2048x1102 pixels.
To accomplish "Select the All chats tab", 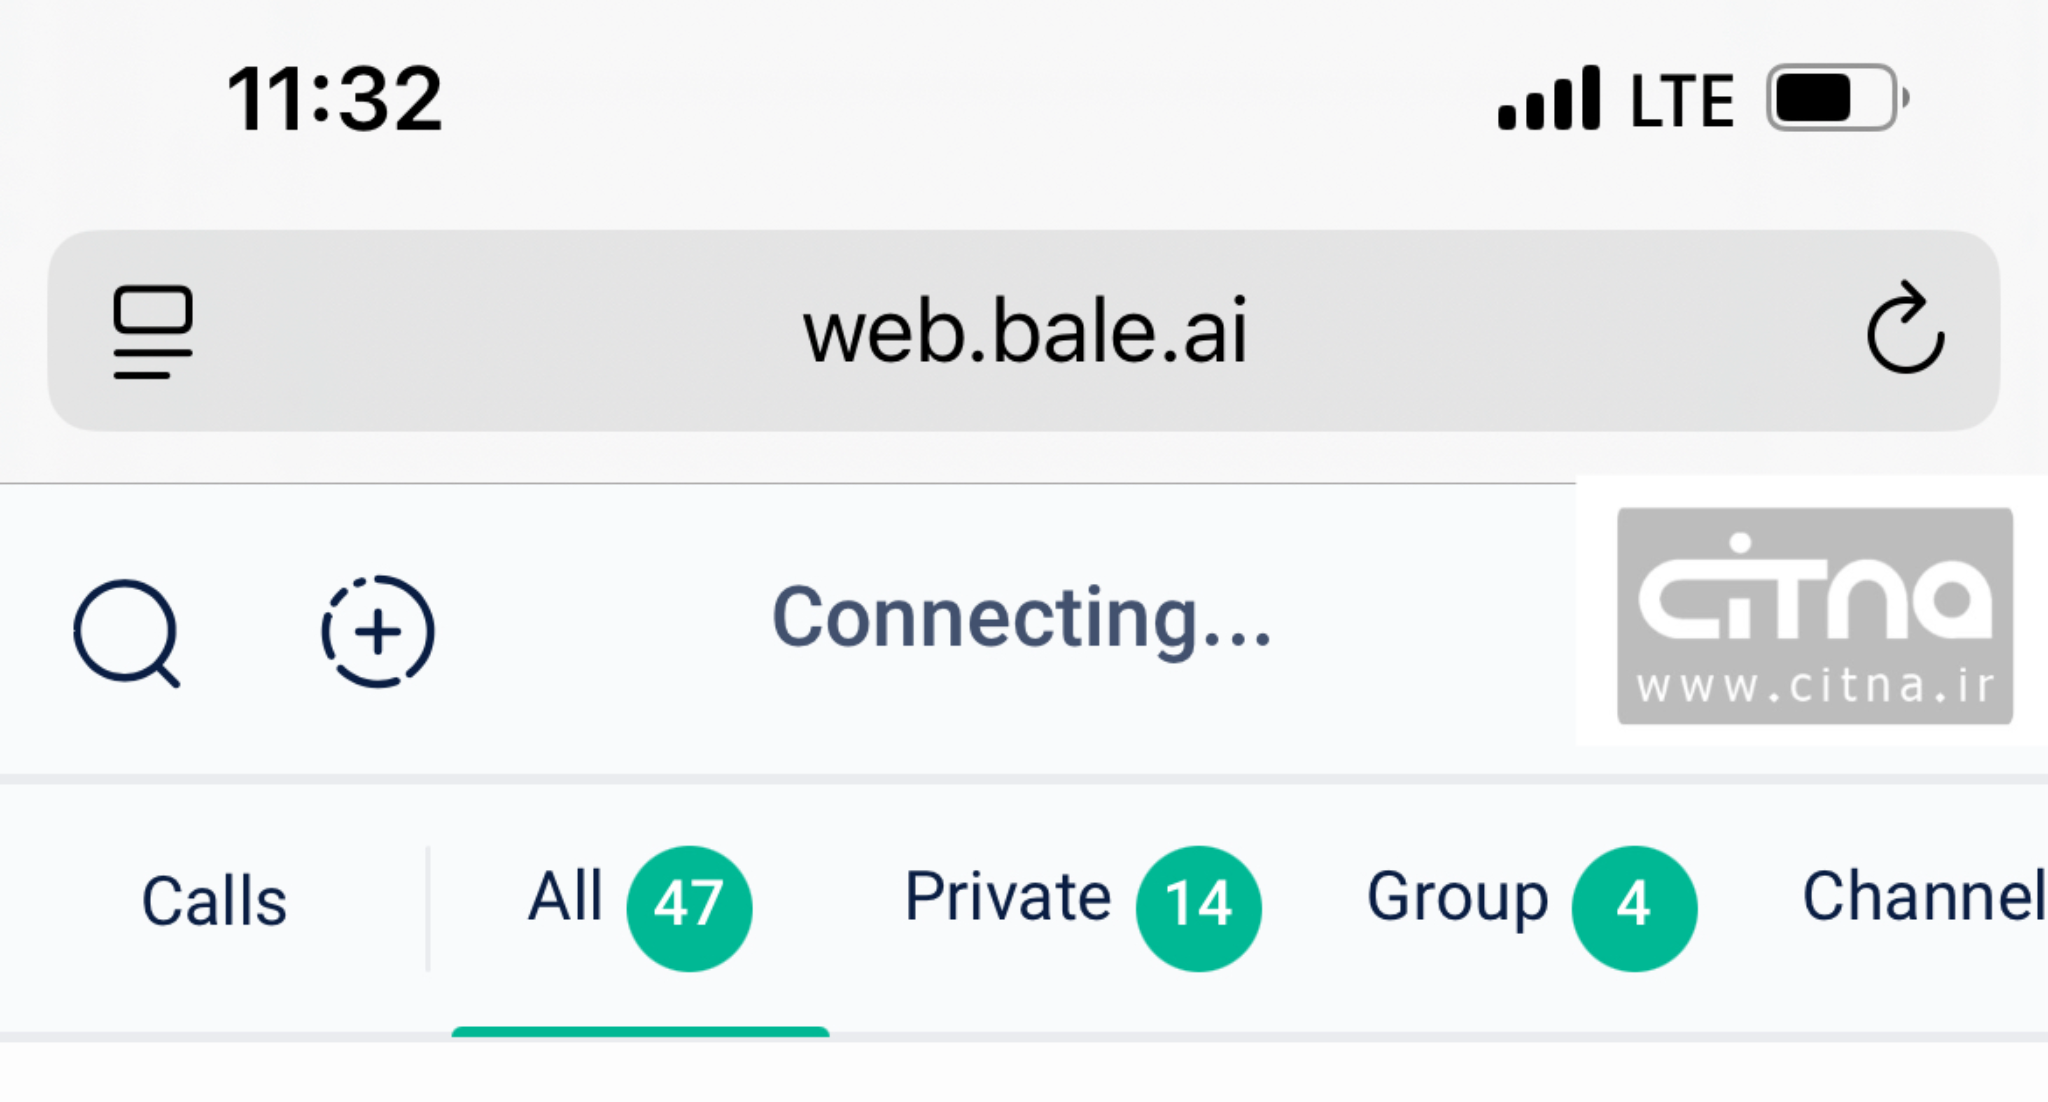I will tap(566, 897).
